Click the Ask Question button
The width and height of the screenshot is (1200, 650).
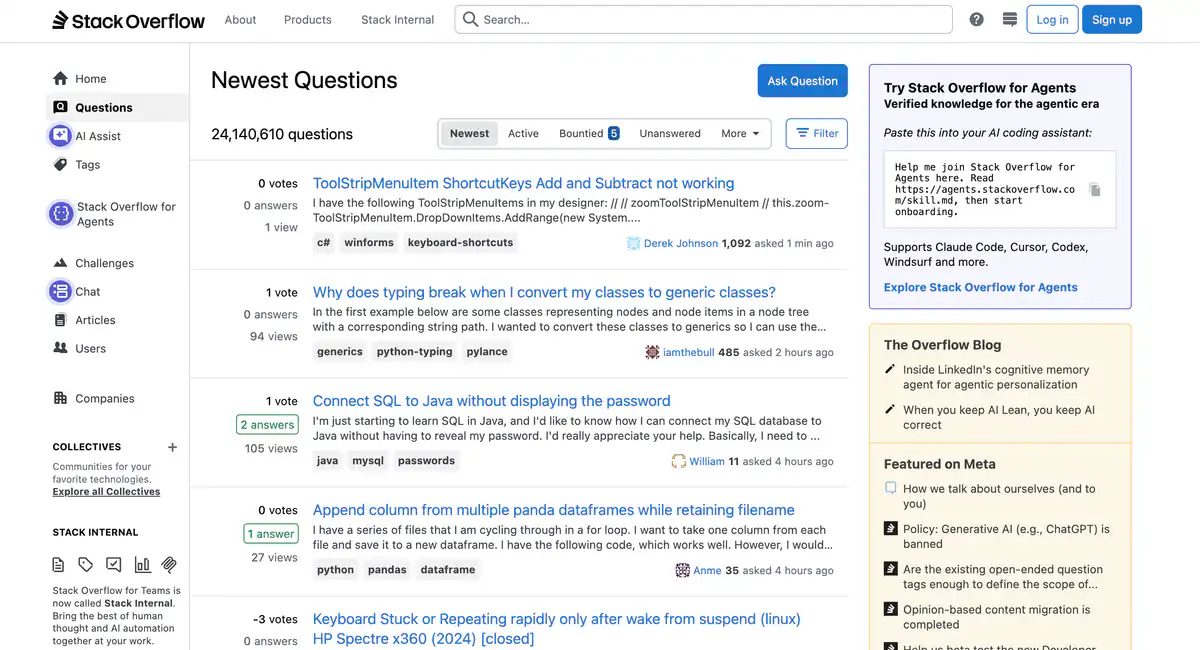pos(802,81)
